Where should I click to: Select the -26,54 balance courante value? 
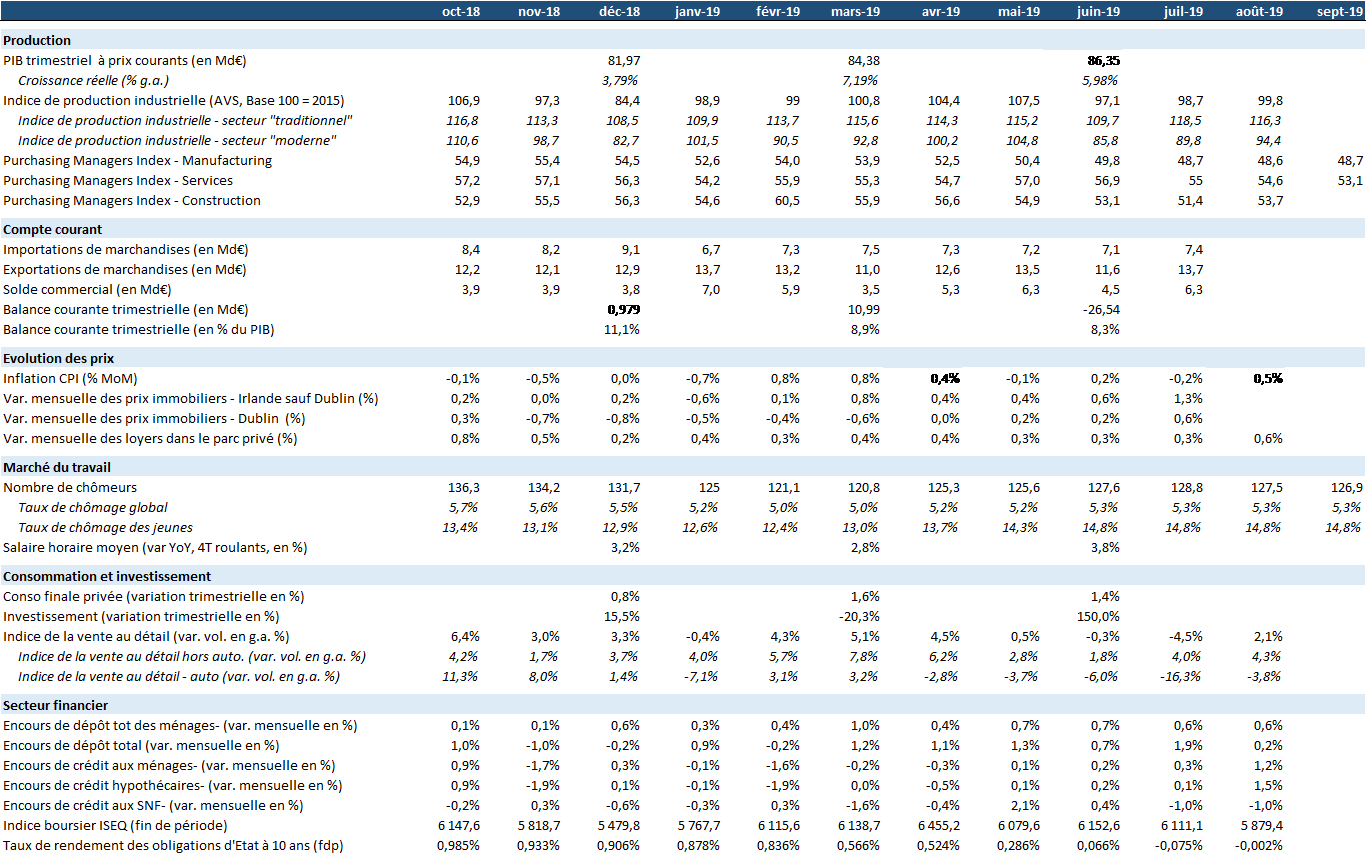tap(1101, 309)
